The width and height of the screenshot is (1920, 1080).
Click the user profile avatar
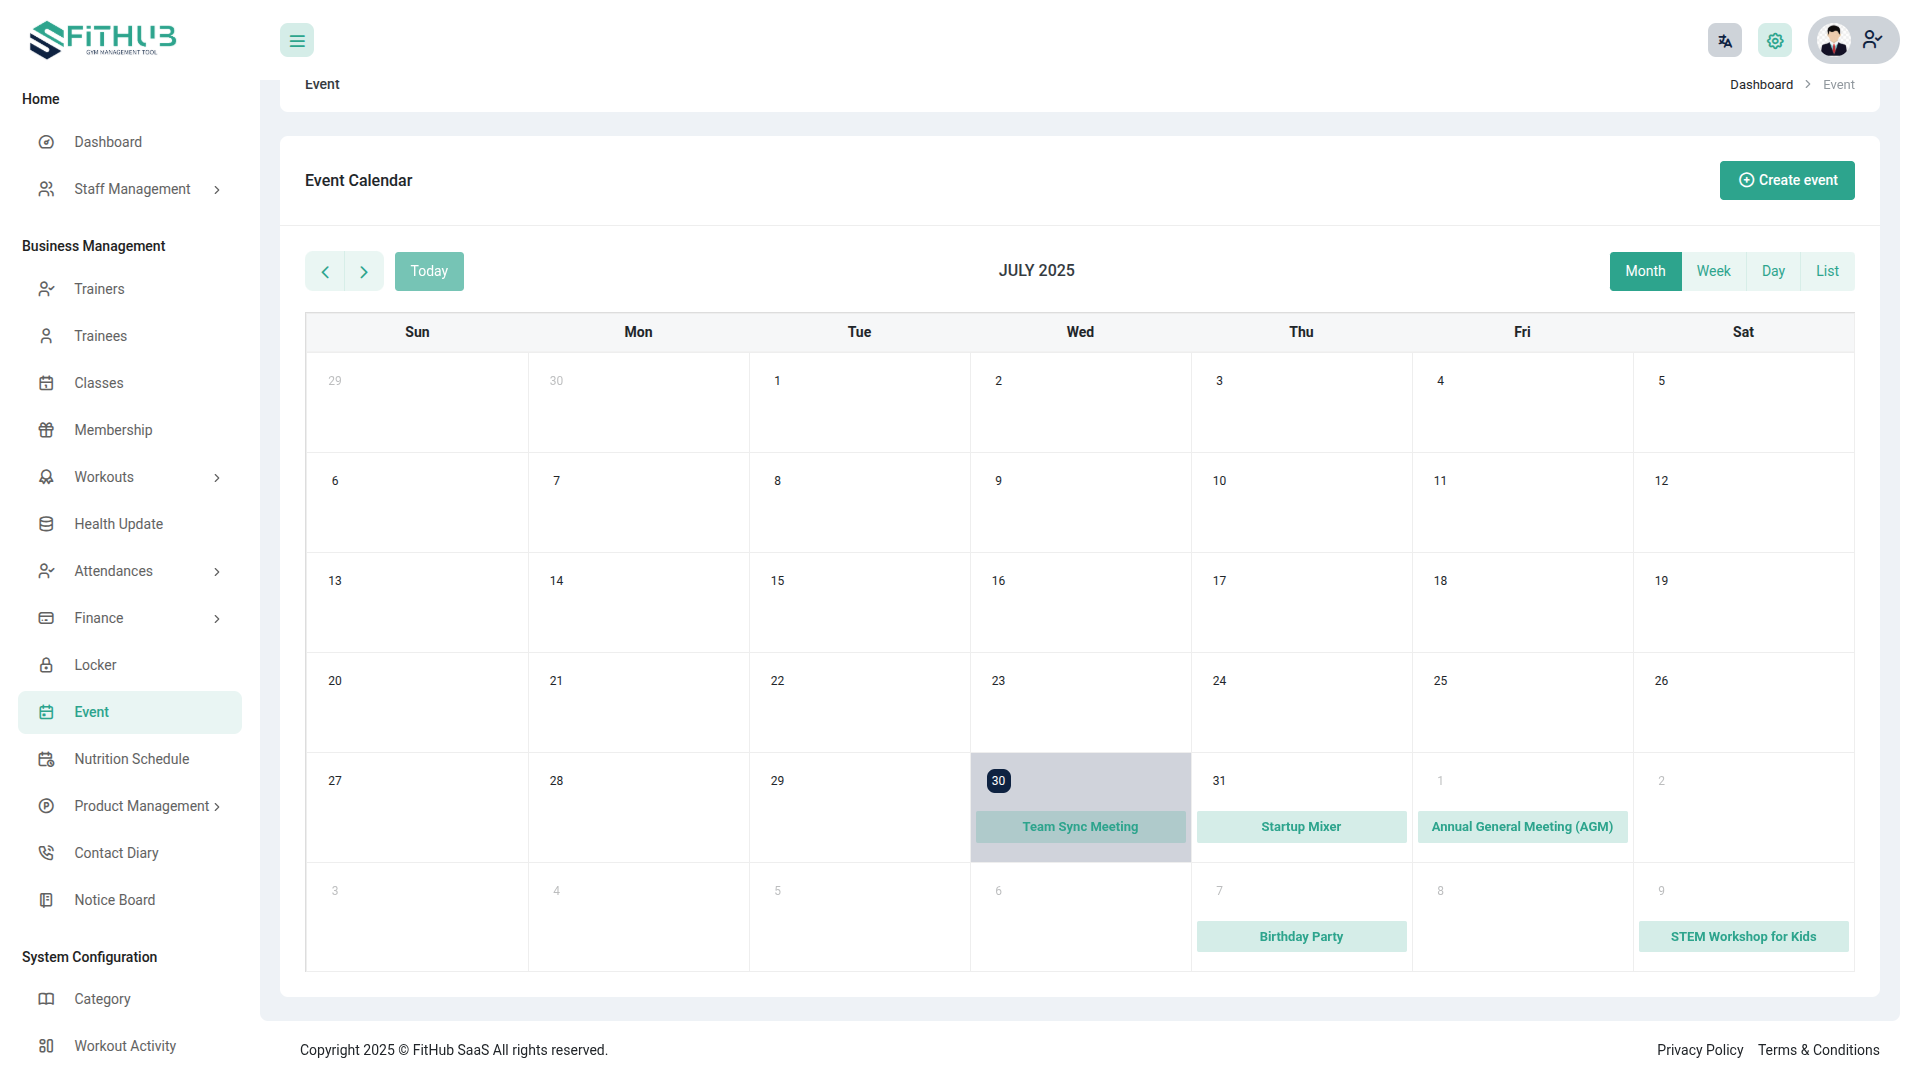(x=1834, y=41)
